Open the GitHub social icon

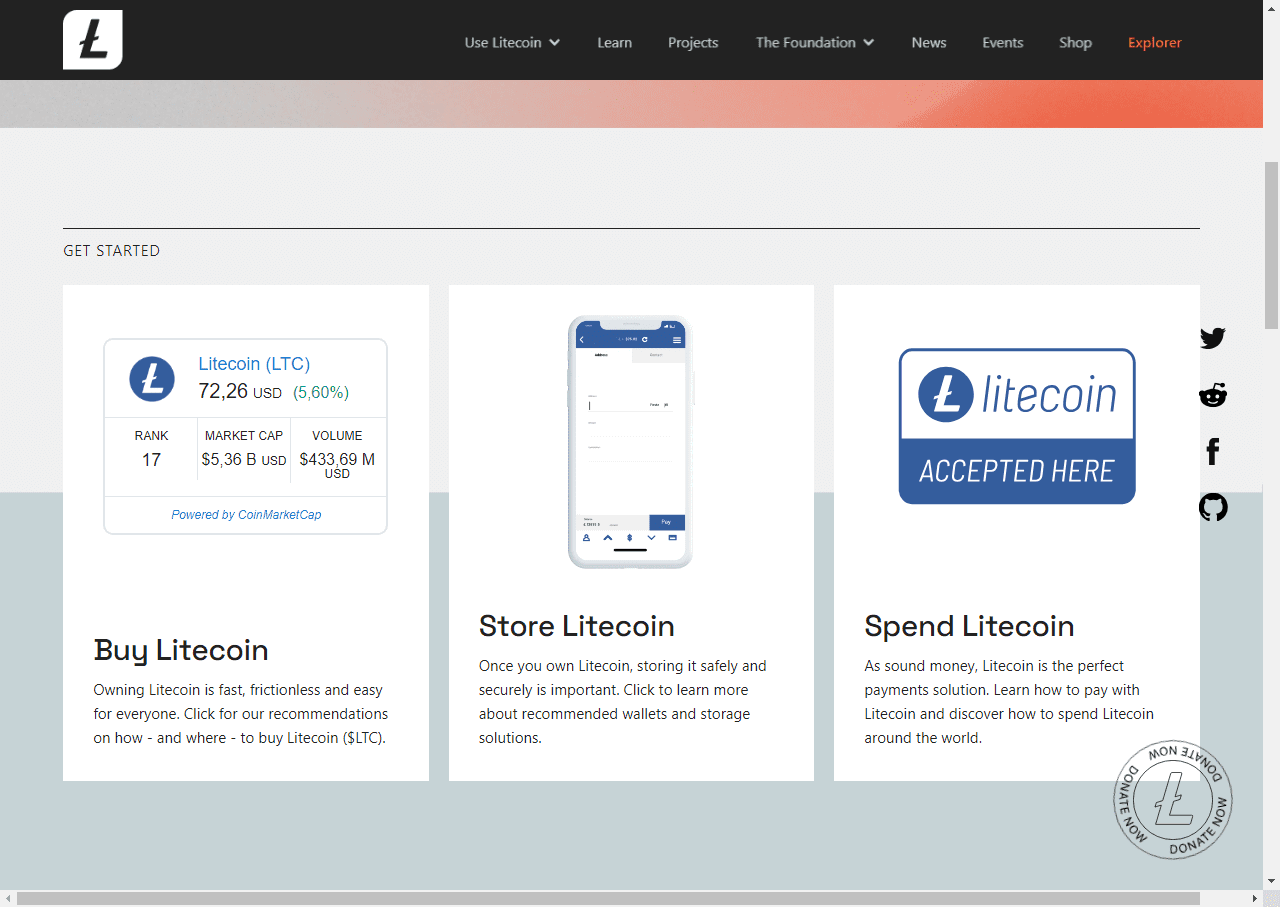(1213, 508)
